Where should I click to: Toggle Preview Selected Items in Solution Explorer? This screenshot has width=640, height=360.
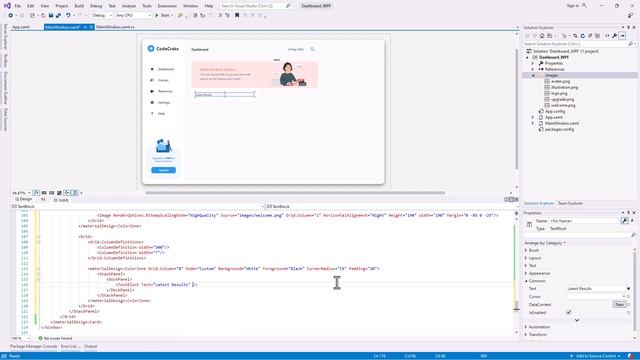(622, 36)
